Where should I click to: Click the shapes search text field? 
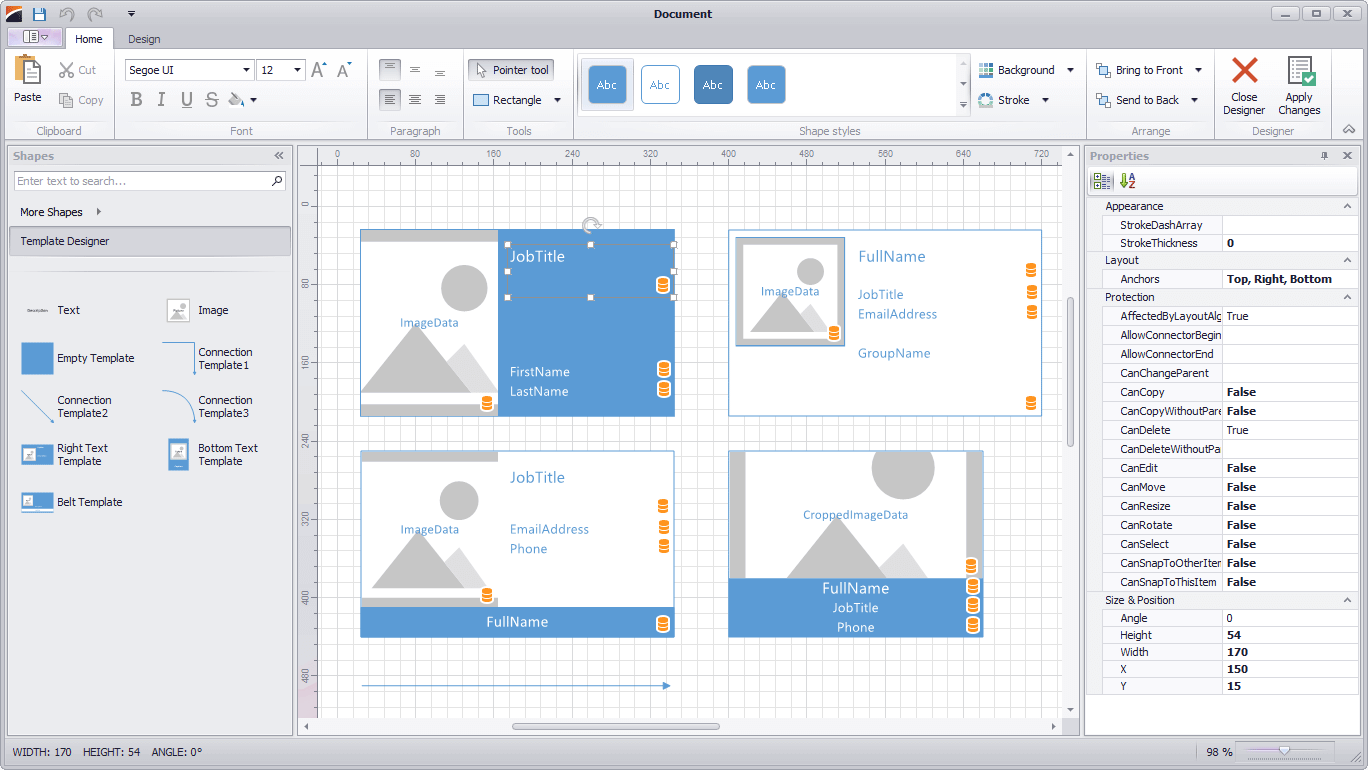142,181
